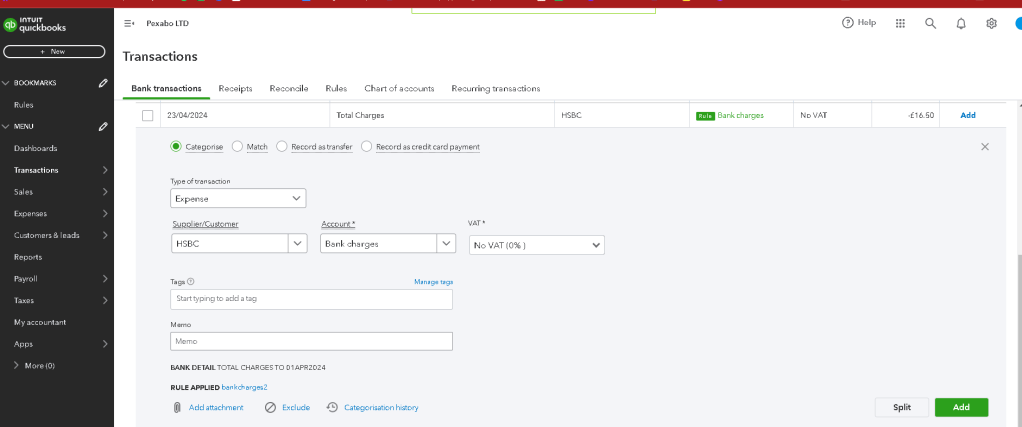Viewport: 1022px width, 427px height.
Task: Click the green Add button
Action: 961,407
